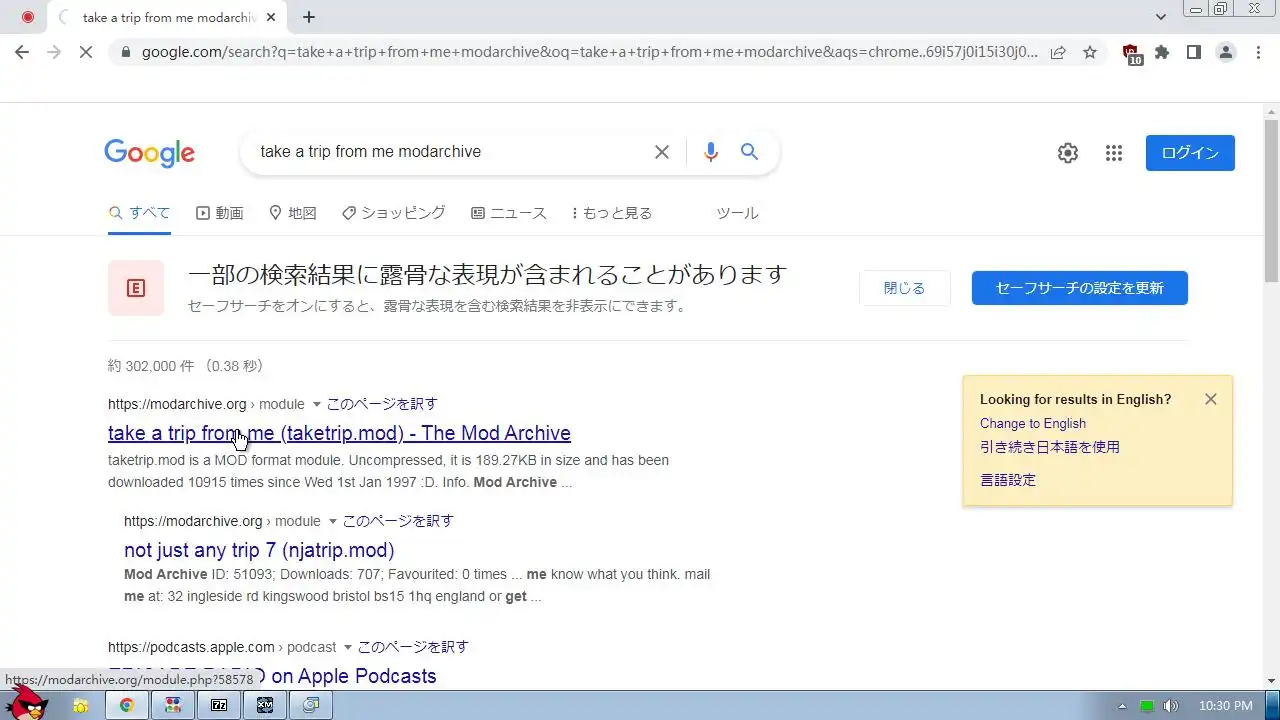
Task: Expand the podcasts.apple.com result arrow
Action: click(x=348, y=647)
